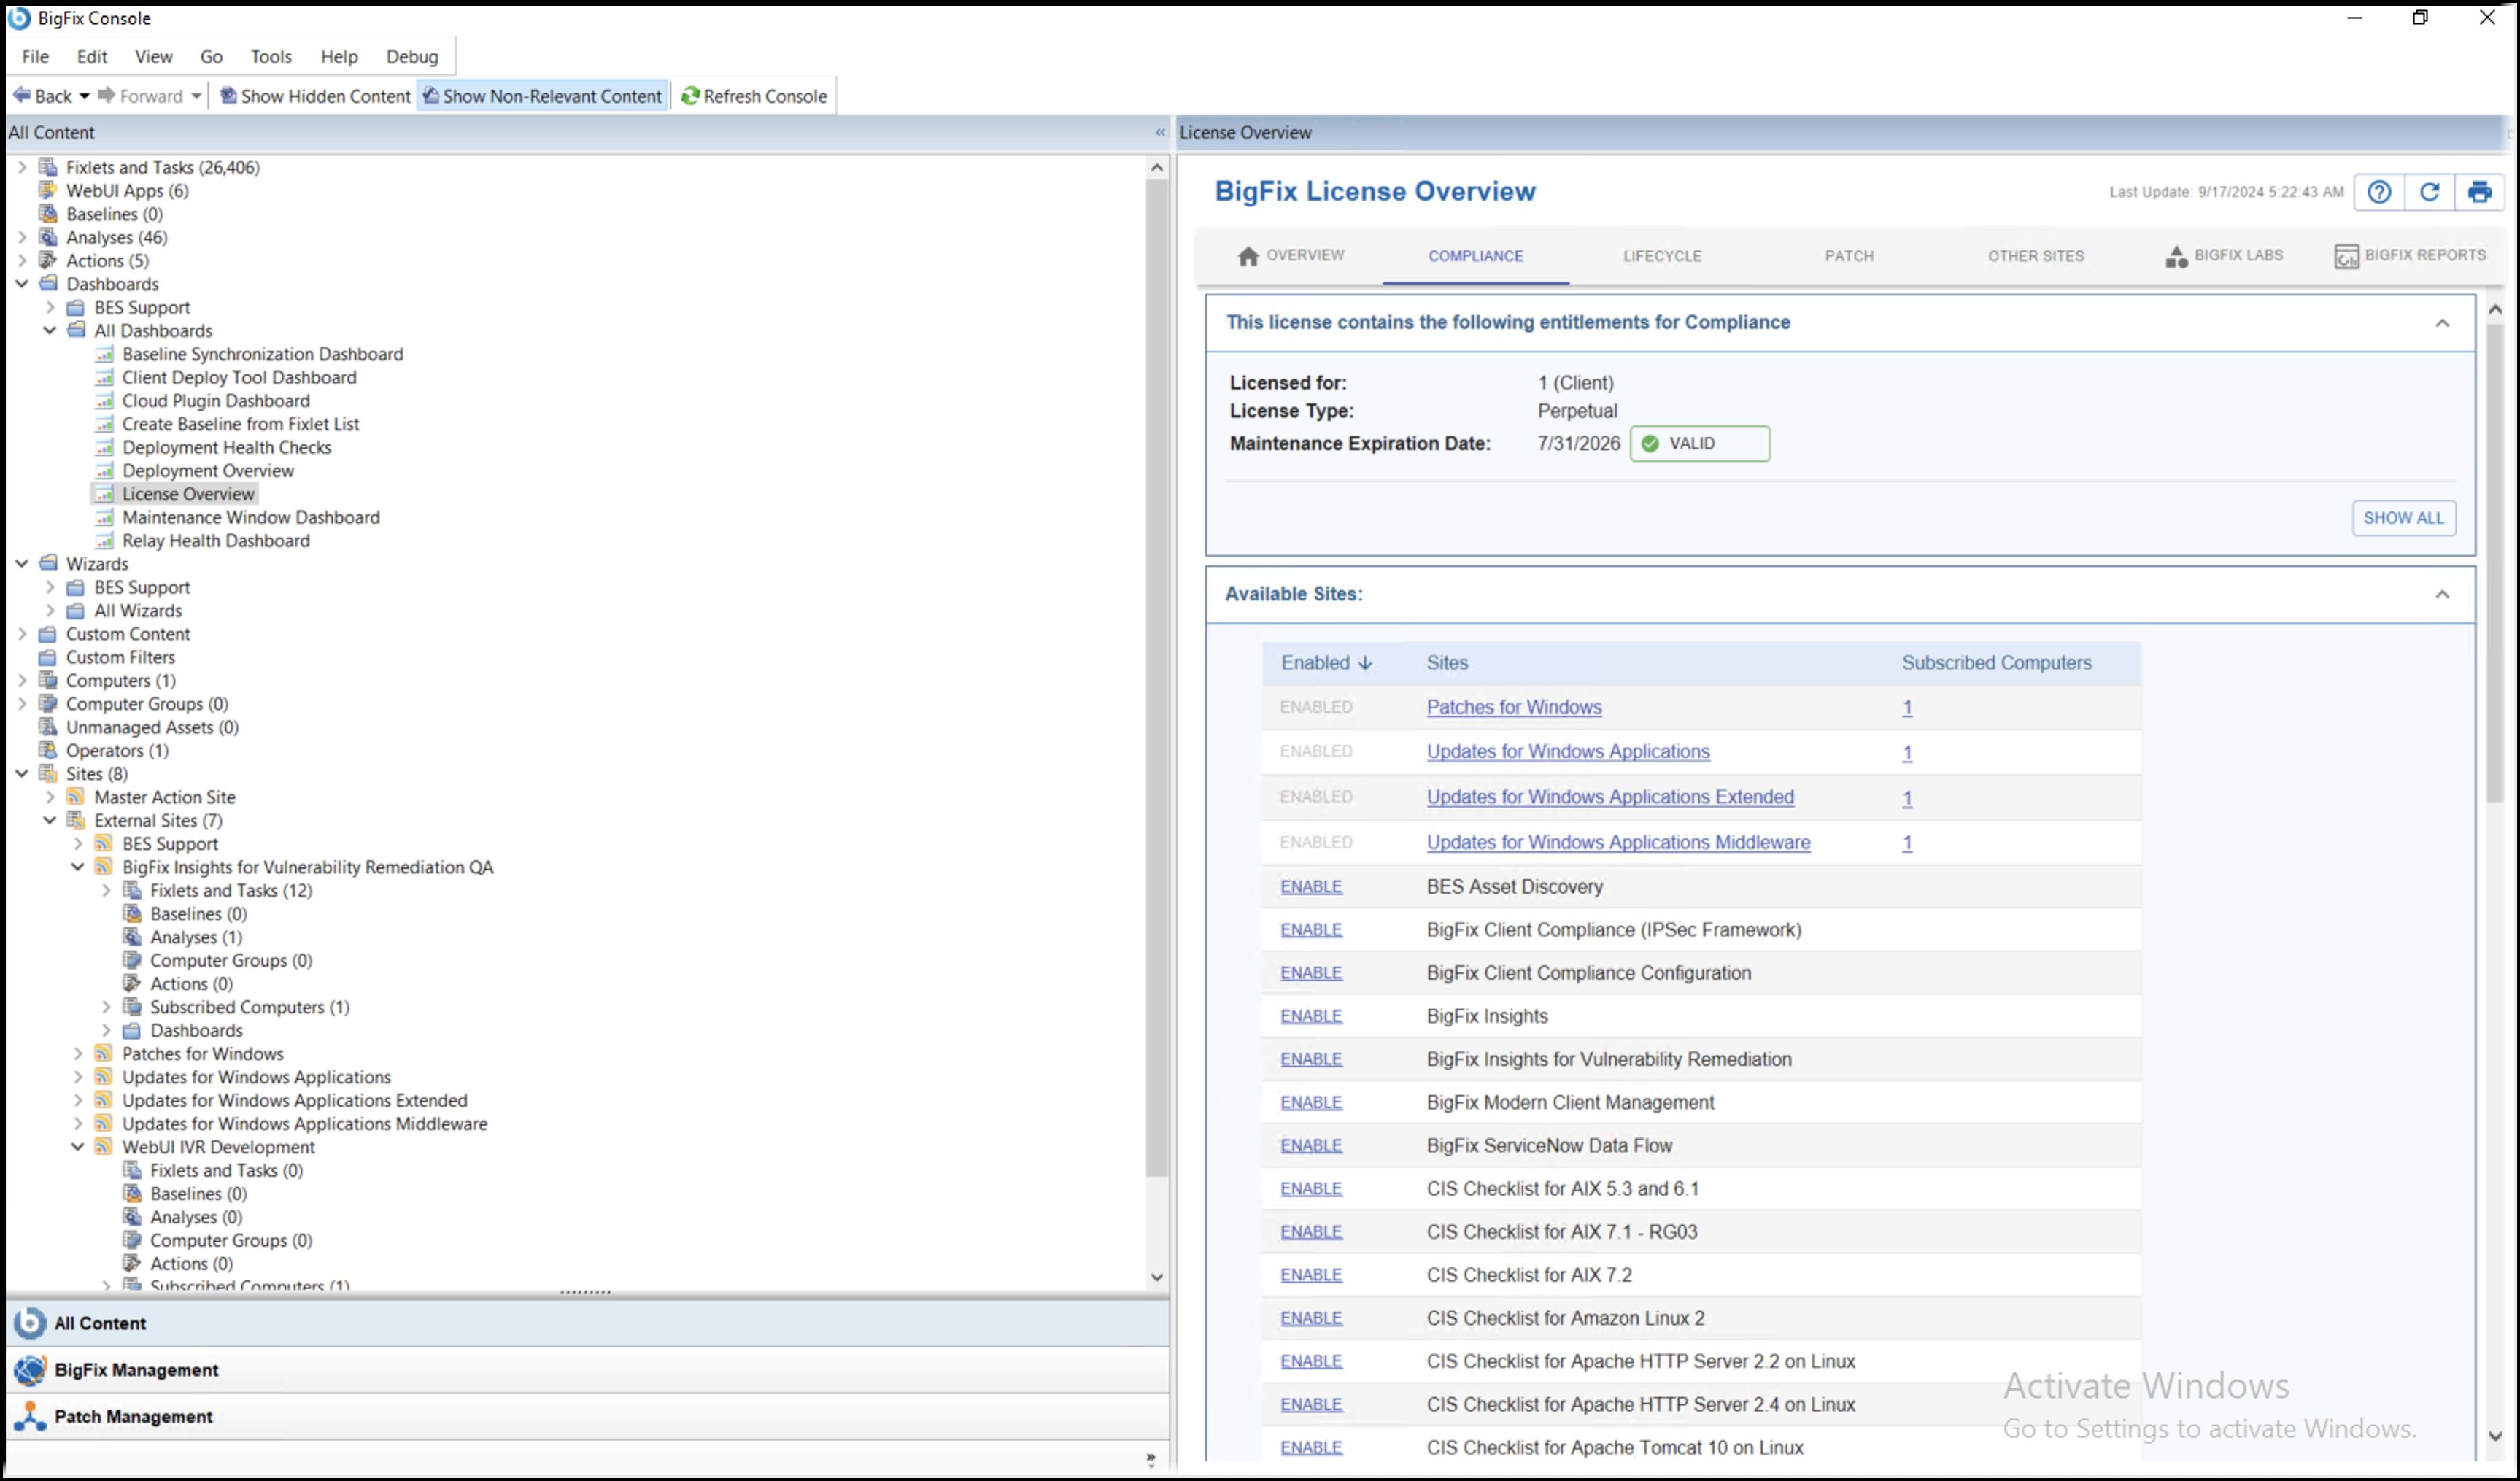
Task: Click the refresh icon in License Overview
Action: point(2429,192)
